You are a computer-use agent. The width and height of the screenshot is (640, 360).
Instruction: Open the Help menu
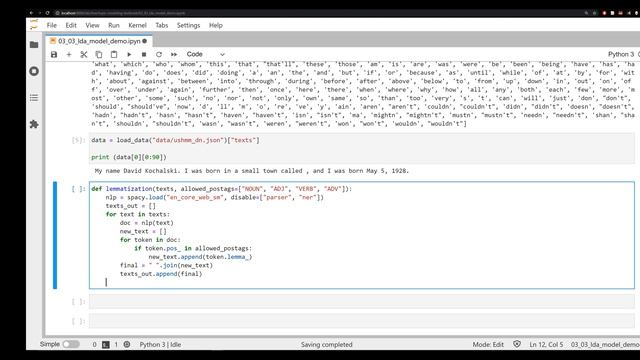pyautogui.click(x=216, y=25)
